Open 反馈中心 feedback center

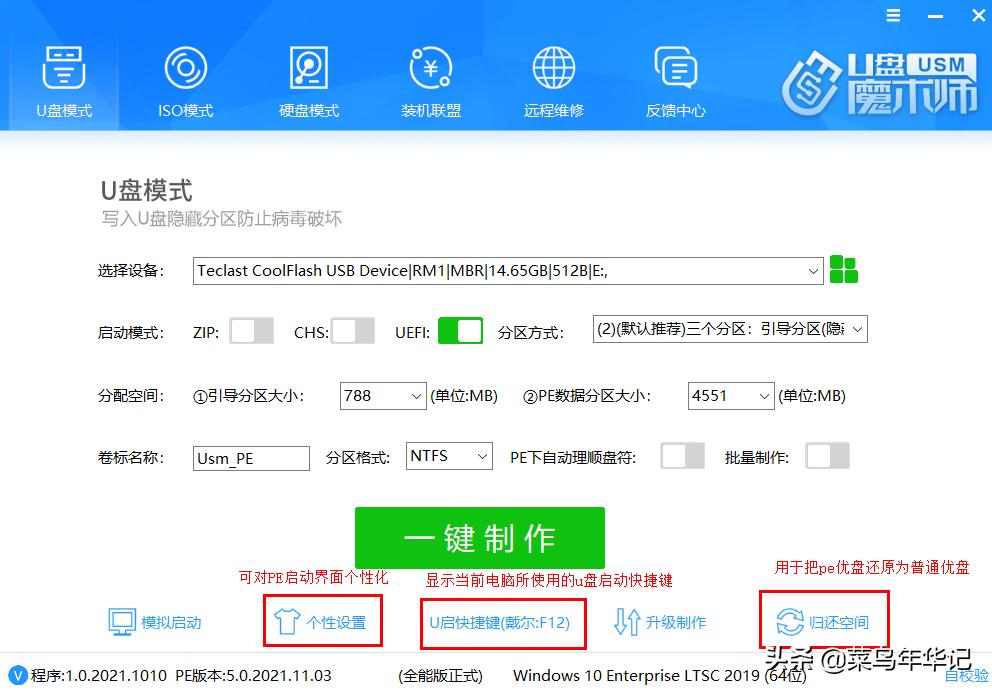tap(676, 80)
